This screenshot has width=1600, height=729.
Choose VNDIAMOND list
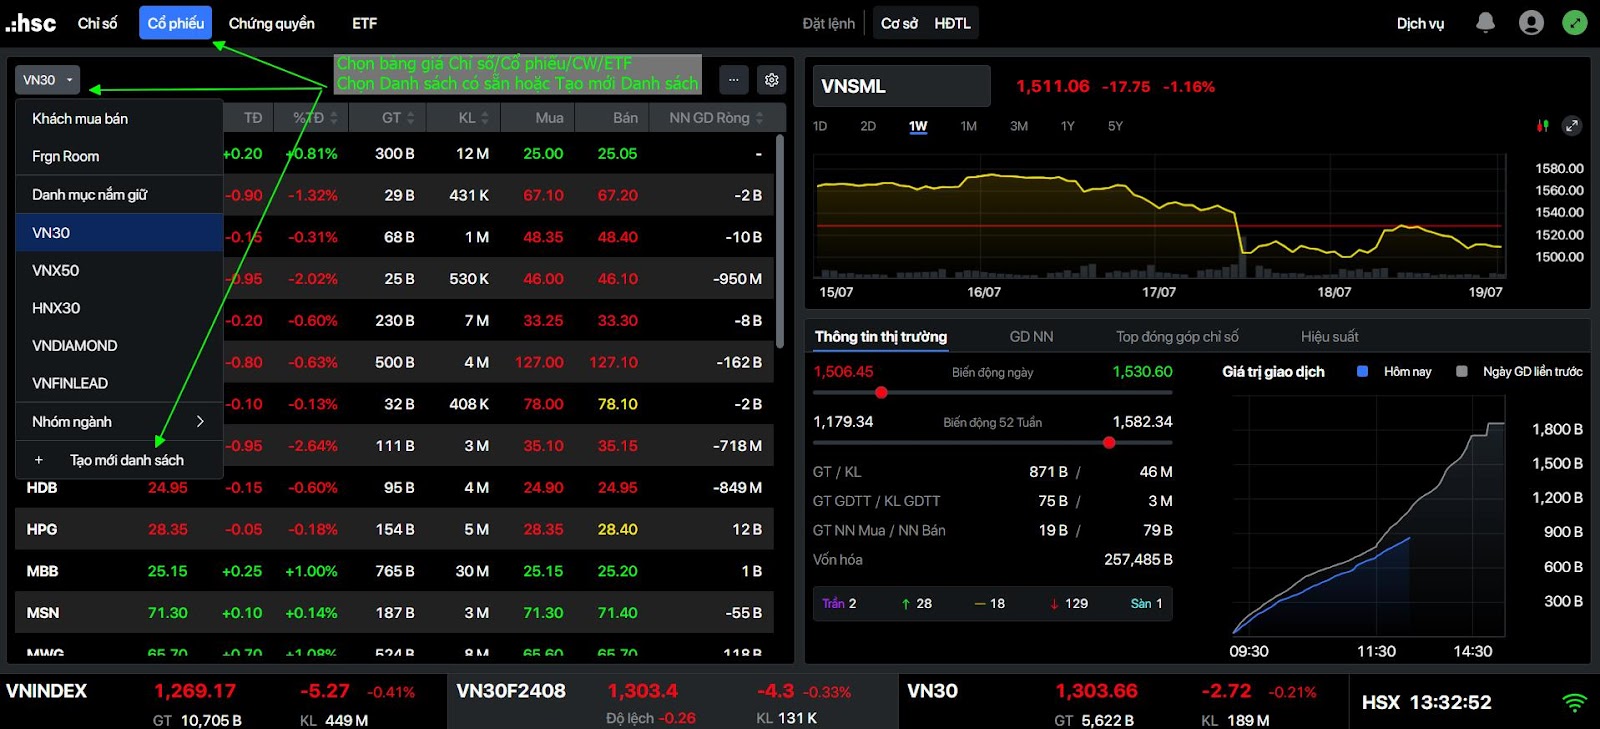(119, 345)
